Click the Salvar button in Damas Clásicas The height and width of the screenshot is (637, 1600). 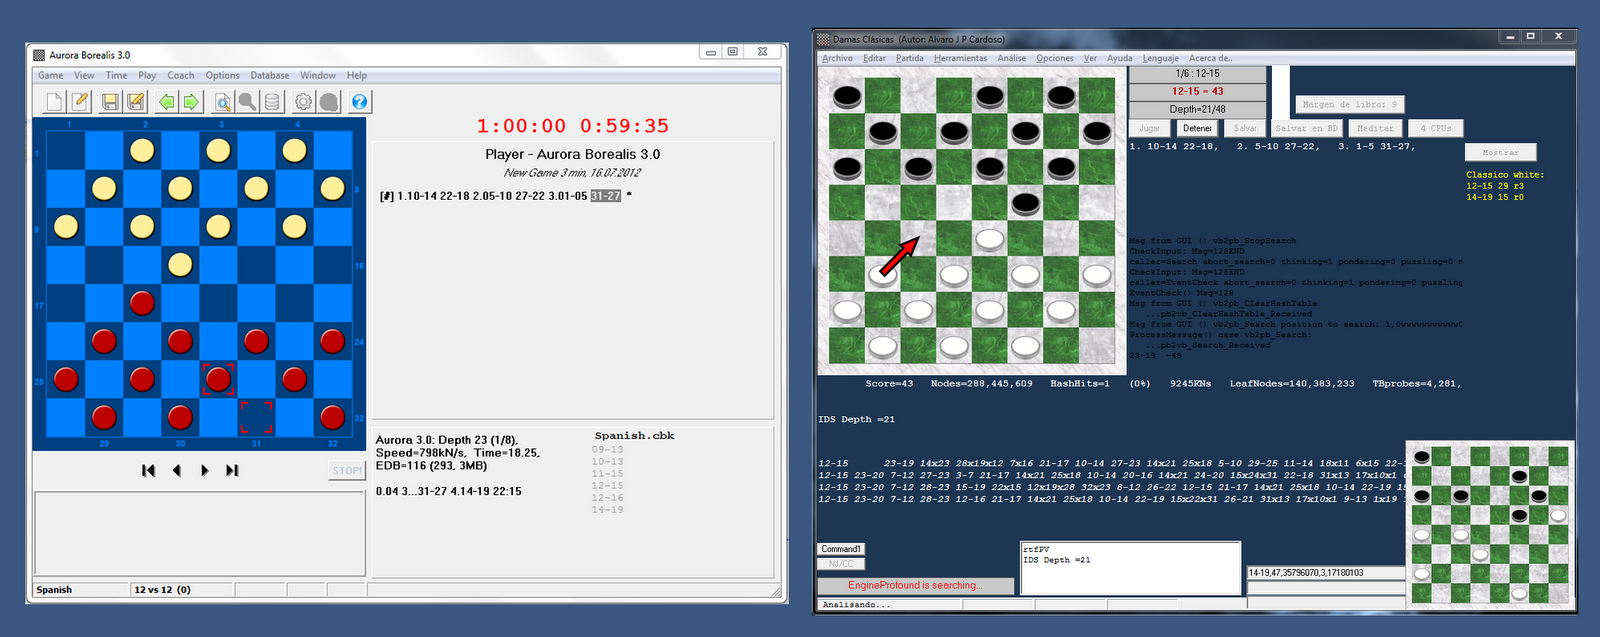tap(1245, 128)
